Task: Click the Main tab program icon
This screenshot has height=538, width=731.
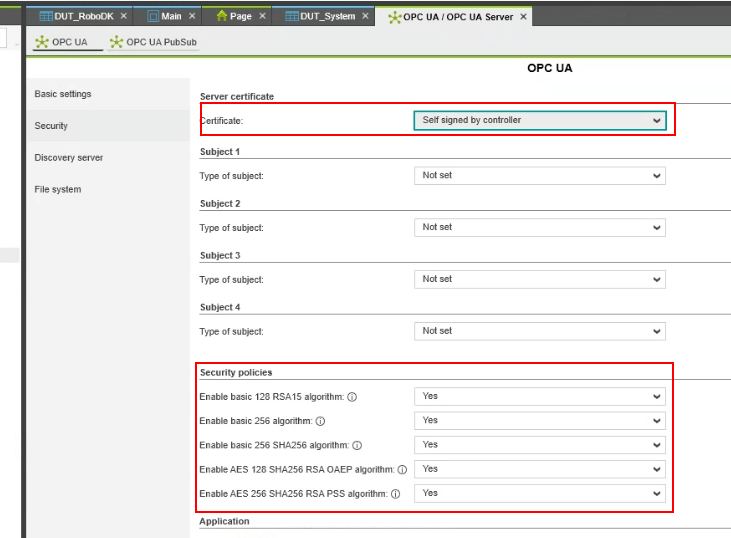Action: pos(153,16)
